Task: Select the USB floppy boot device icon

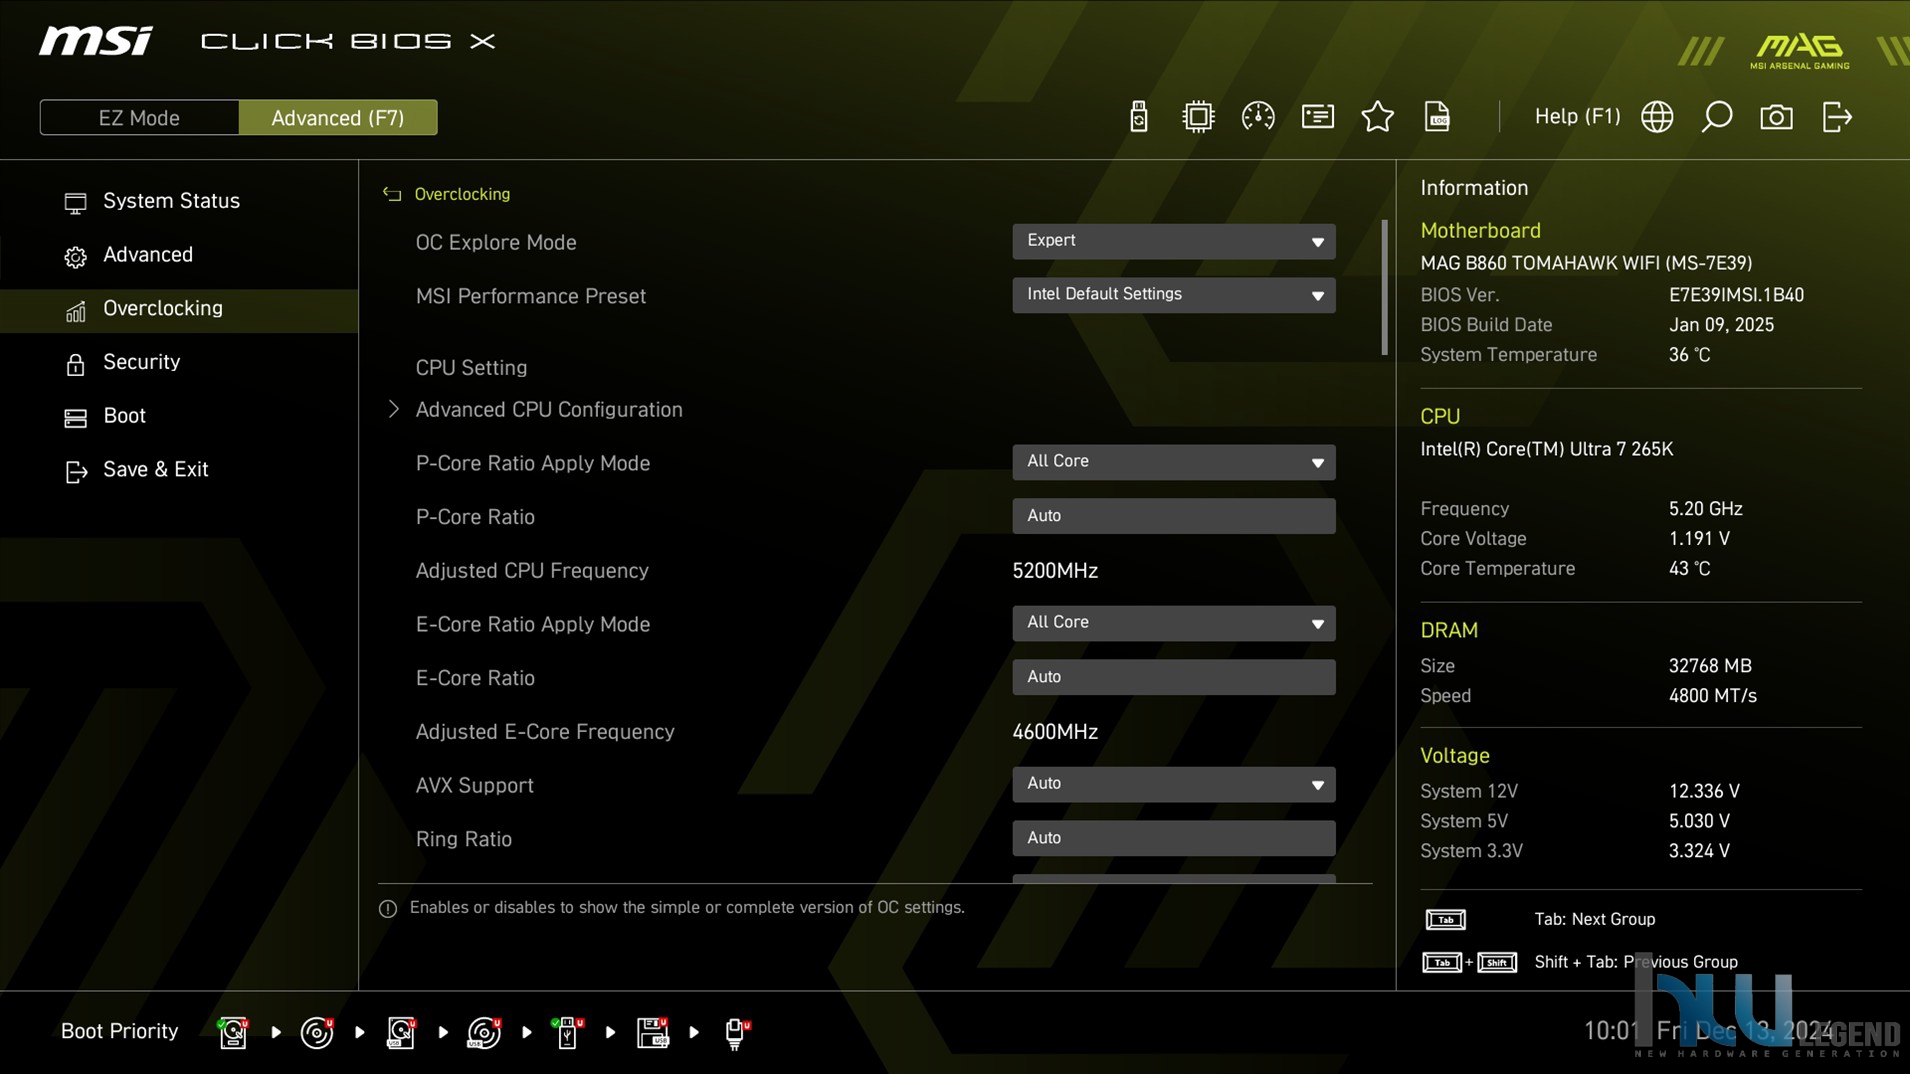Action: pos(652,1032)
